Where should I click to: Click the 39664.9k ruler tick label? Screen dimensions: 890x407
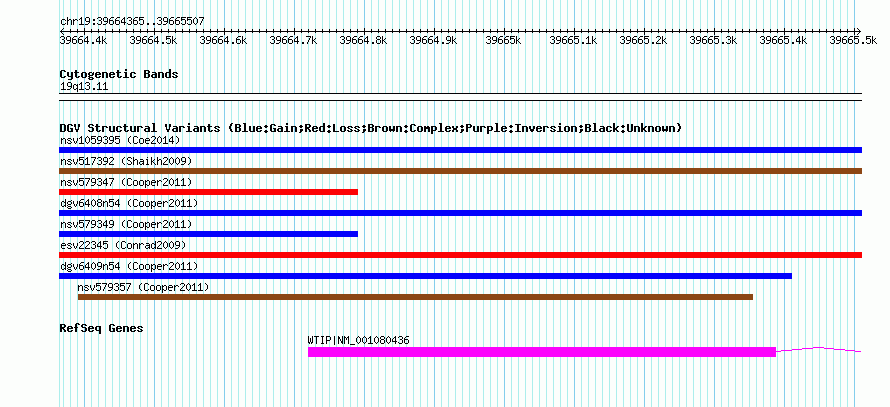433,40
